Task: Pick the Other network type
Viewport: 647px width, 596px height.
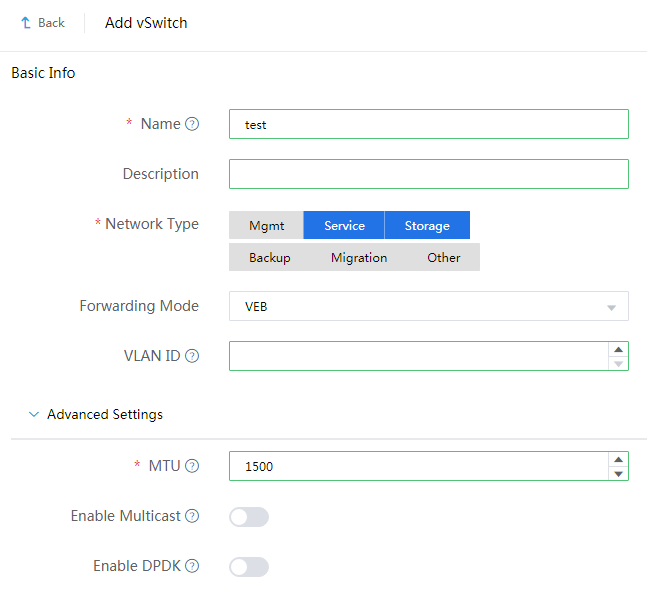Action: 444,258
